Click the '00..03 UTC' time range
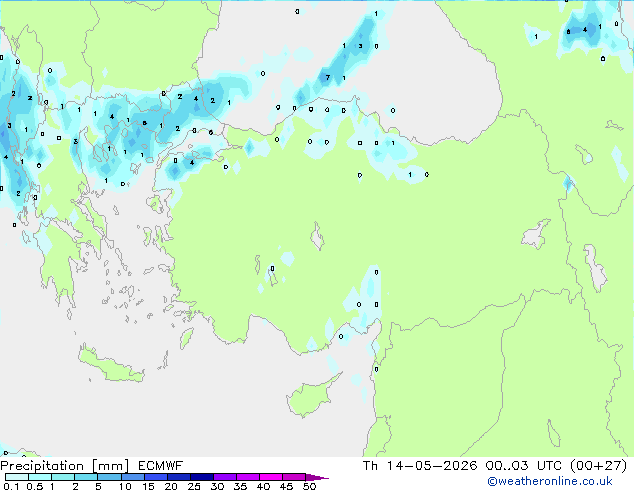634x490 pixels. click(x=524, y=466)
